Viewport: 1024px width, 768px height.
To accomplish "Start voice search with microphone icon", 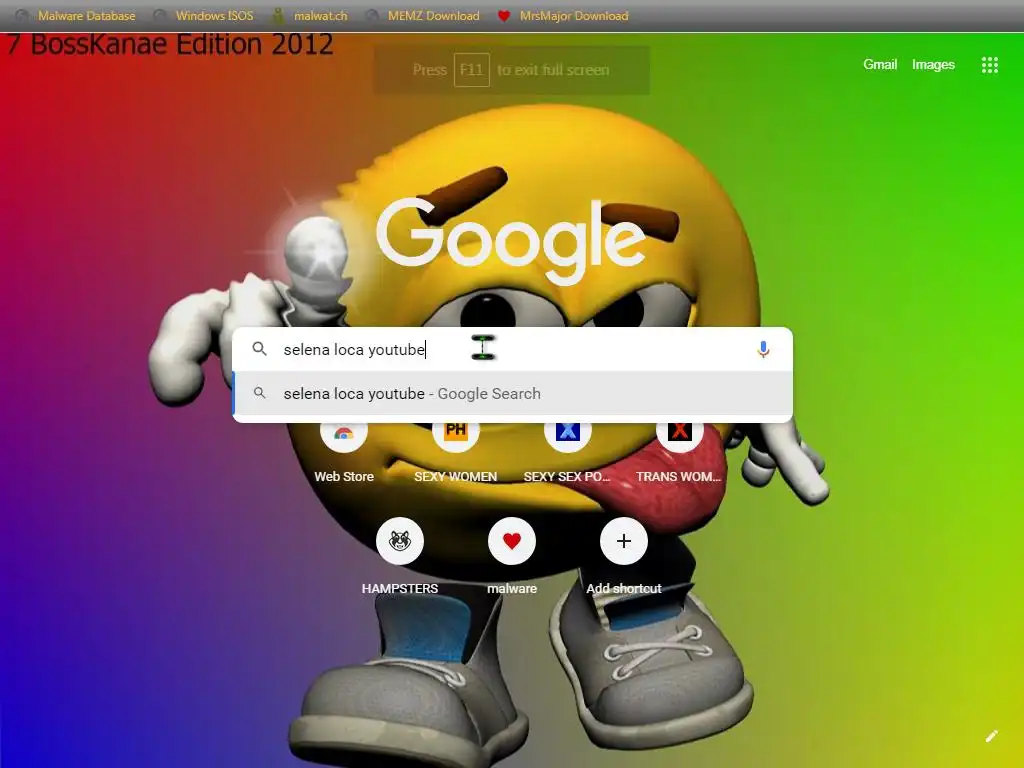I will pyautogui.click(x=763, y=349).
